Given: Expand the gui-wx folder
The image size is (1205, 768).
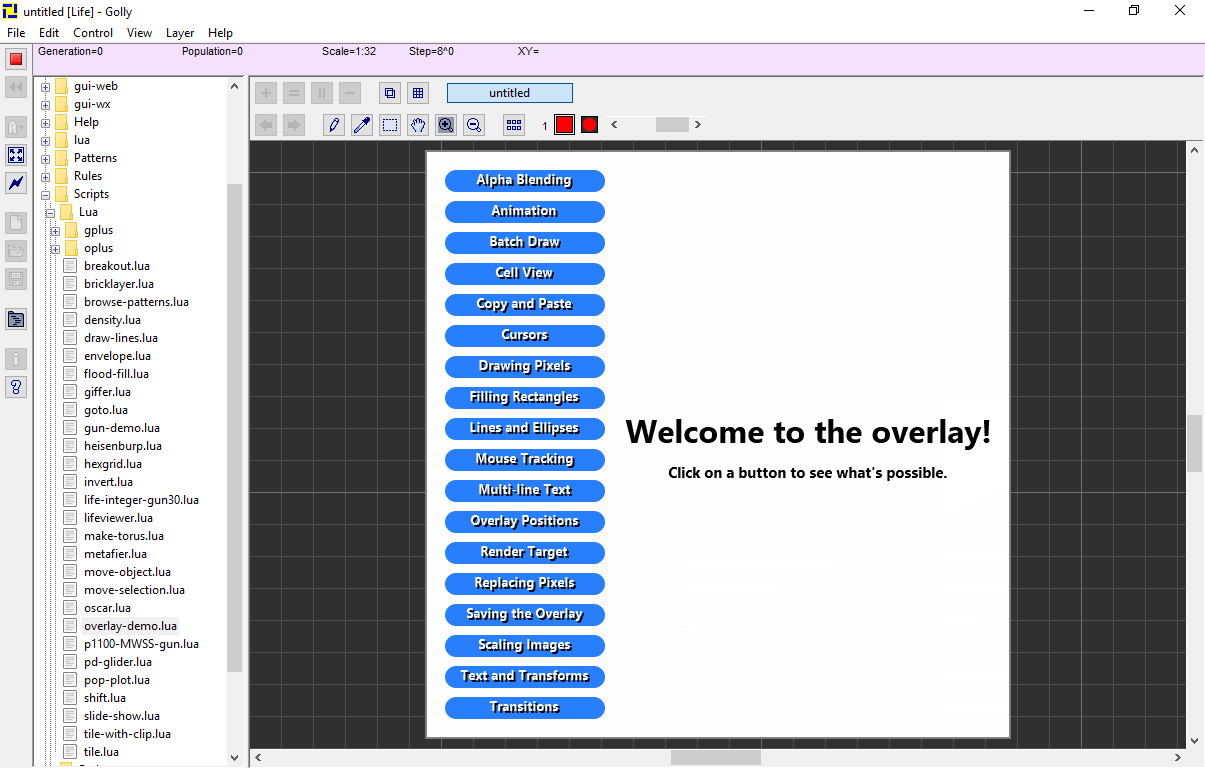Looking at the screenshot, I should [45, 105].
